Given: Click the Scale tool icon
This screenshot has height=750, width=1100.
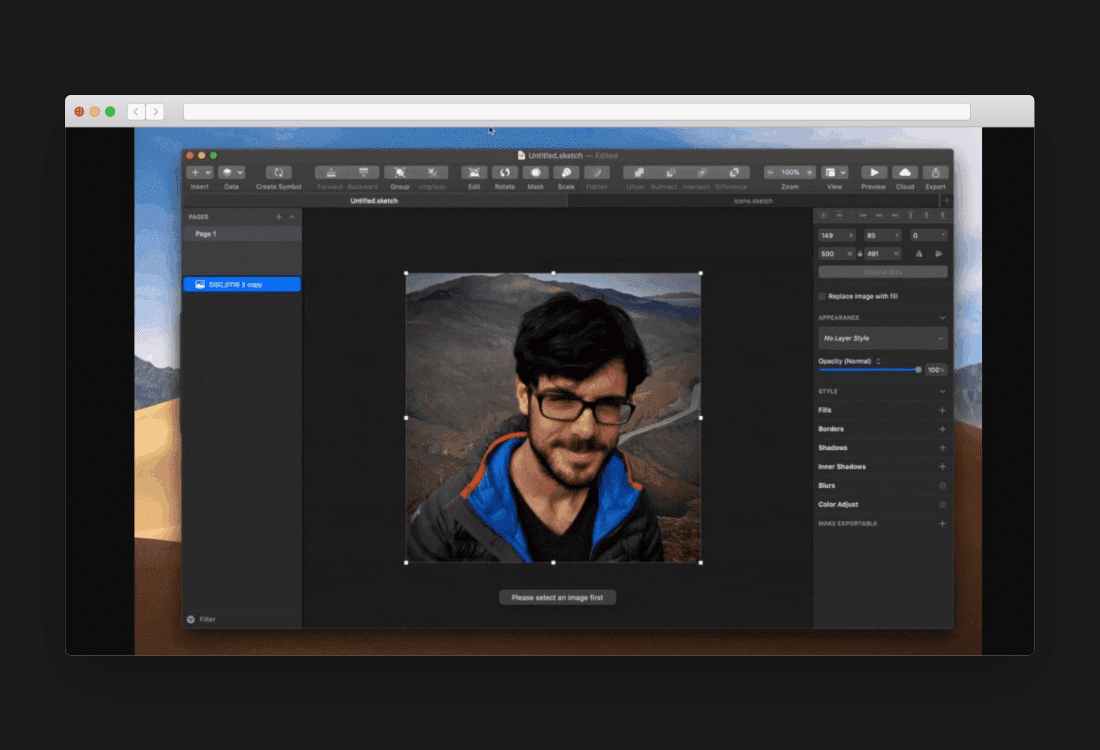Looking at the screenshot, I should click(566, 172).
